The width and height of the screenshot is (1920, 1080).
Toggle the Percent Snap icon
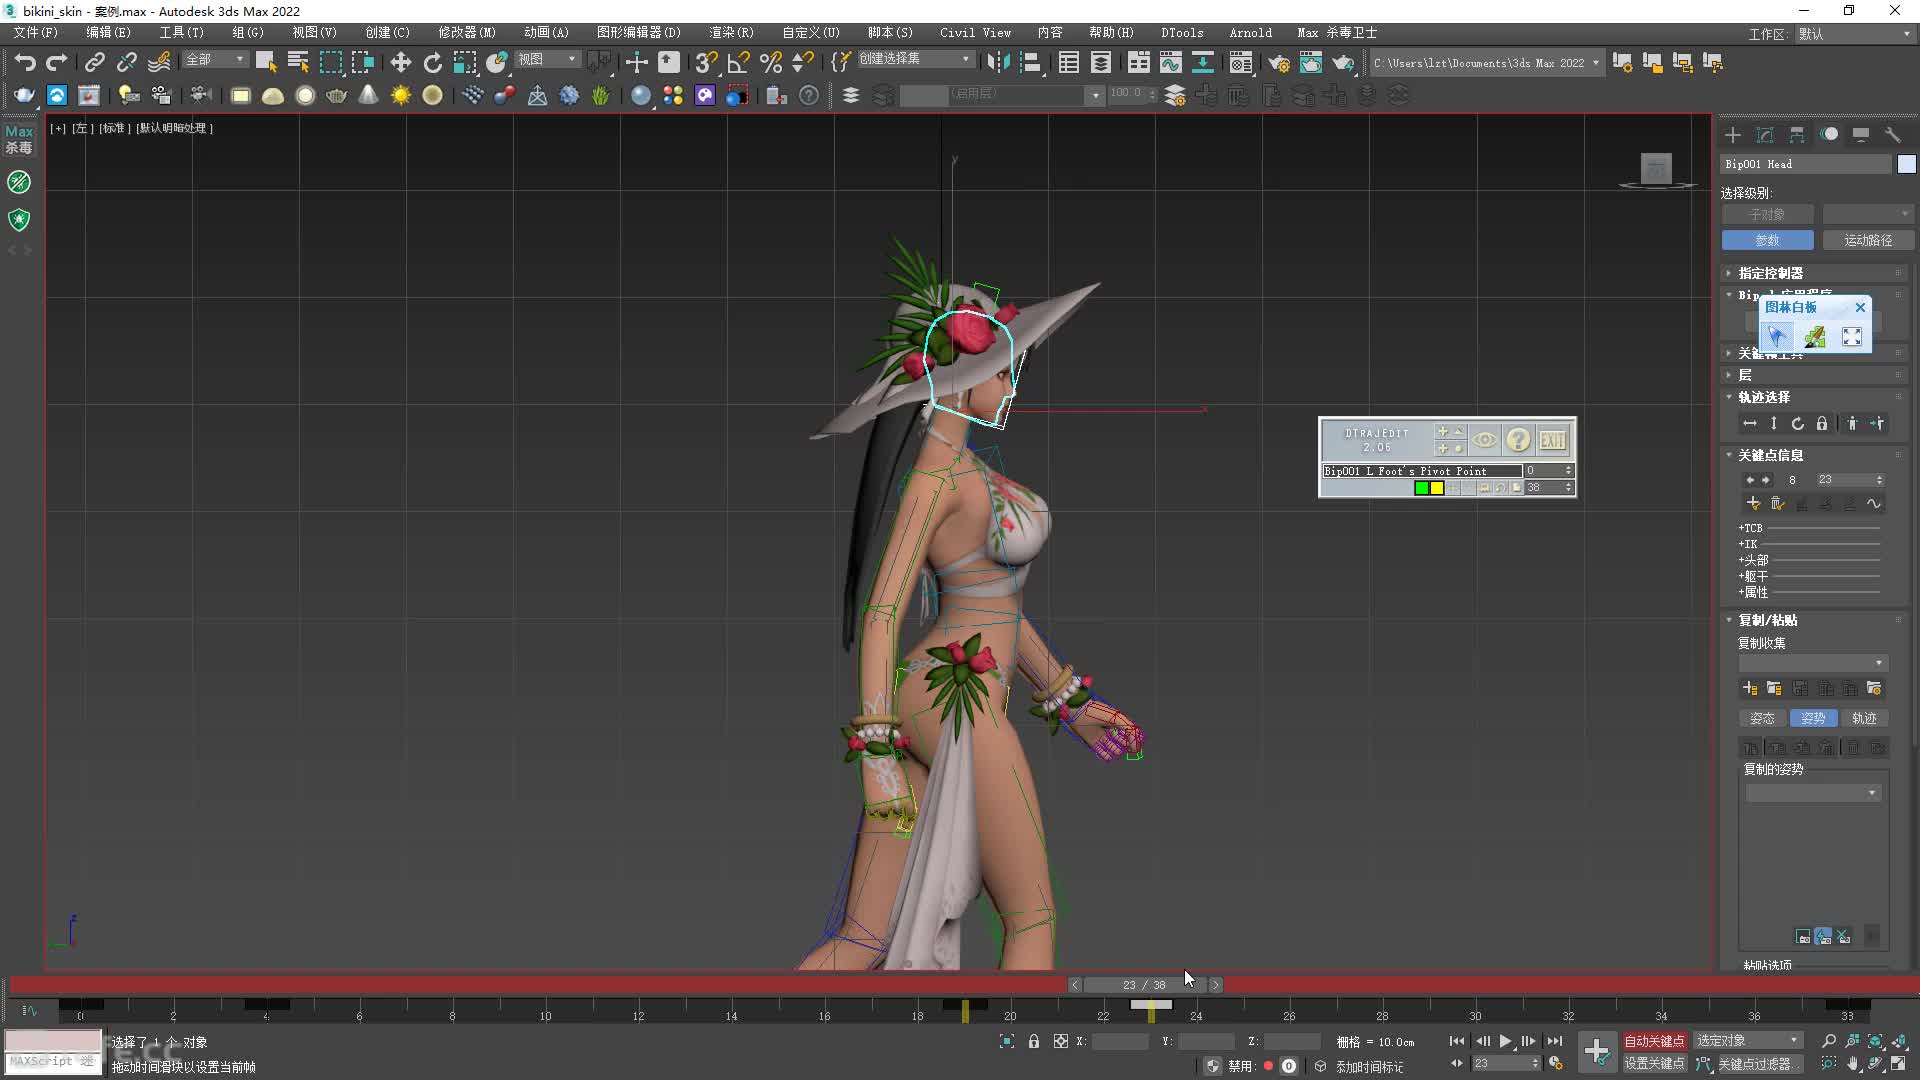(770, 63)
